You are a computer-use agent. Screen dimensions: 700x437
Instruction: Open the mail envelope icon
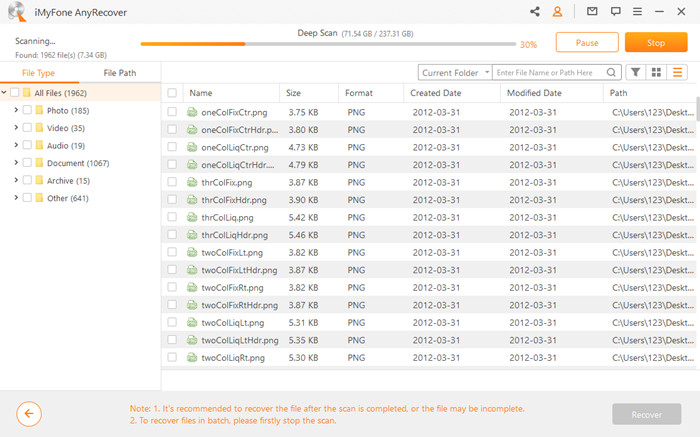point(592,11)
